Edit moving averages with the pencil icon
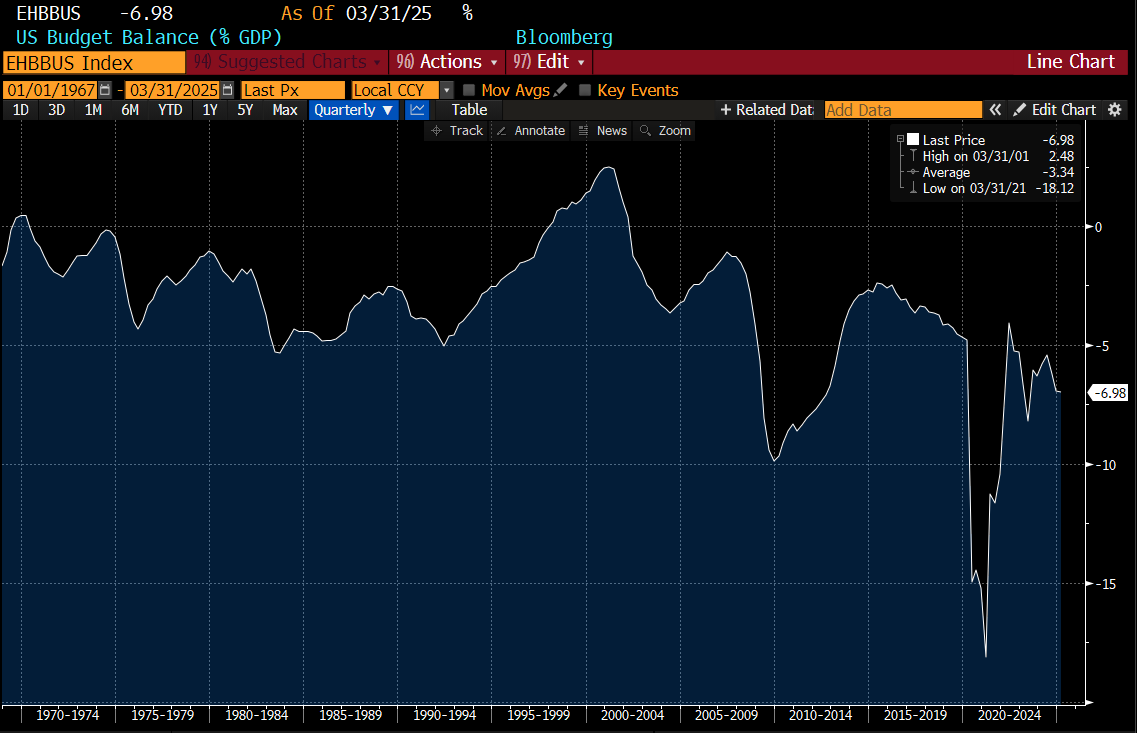The width and height of the screenshot is (1137, 733). pos(560,90)
